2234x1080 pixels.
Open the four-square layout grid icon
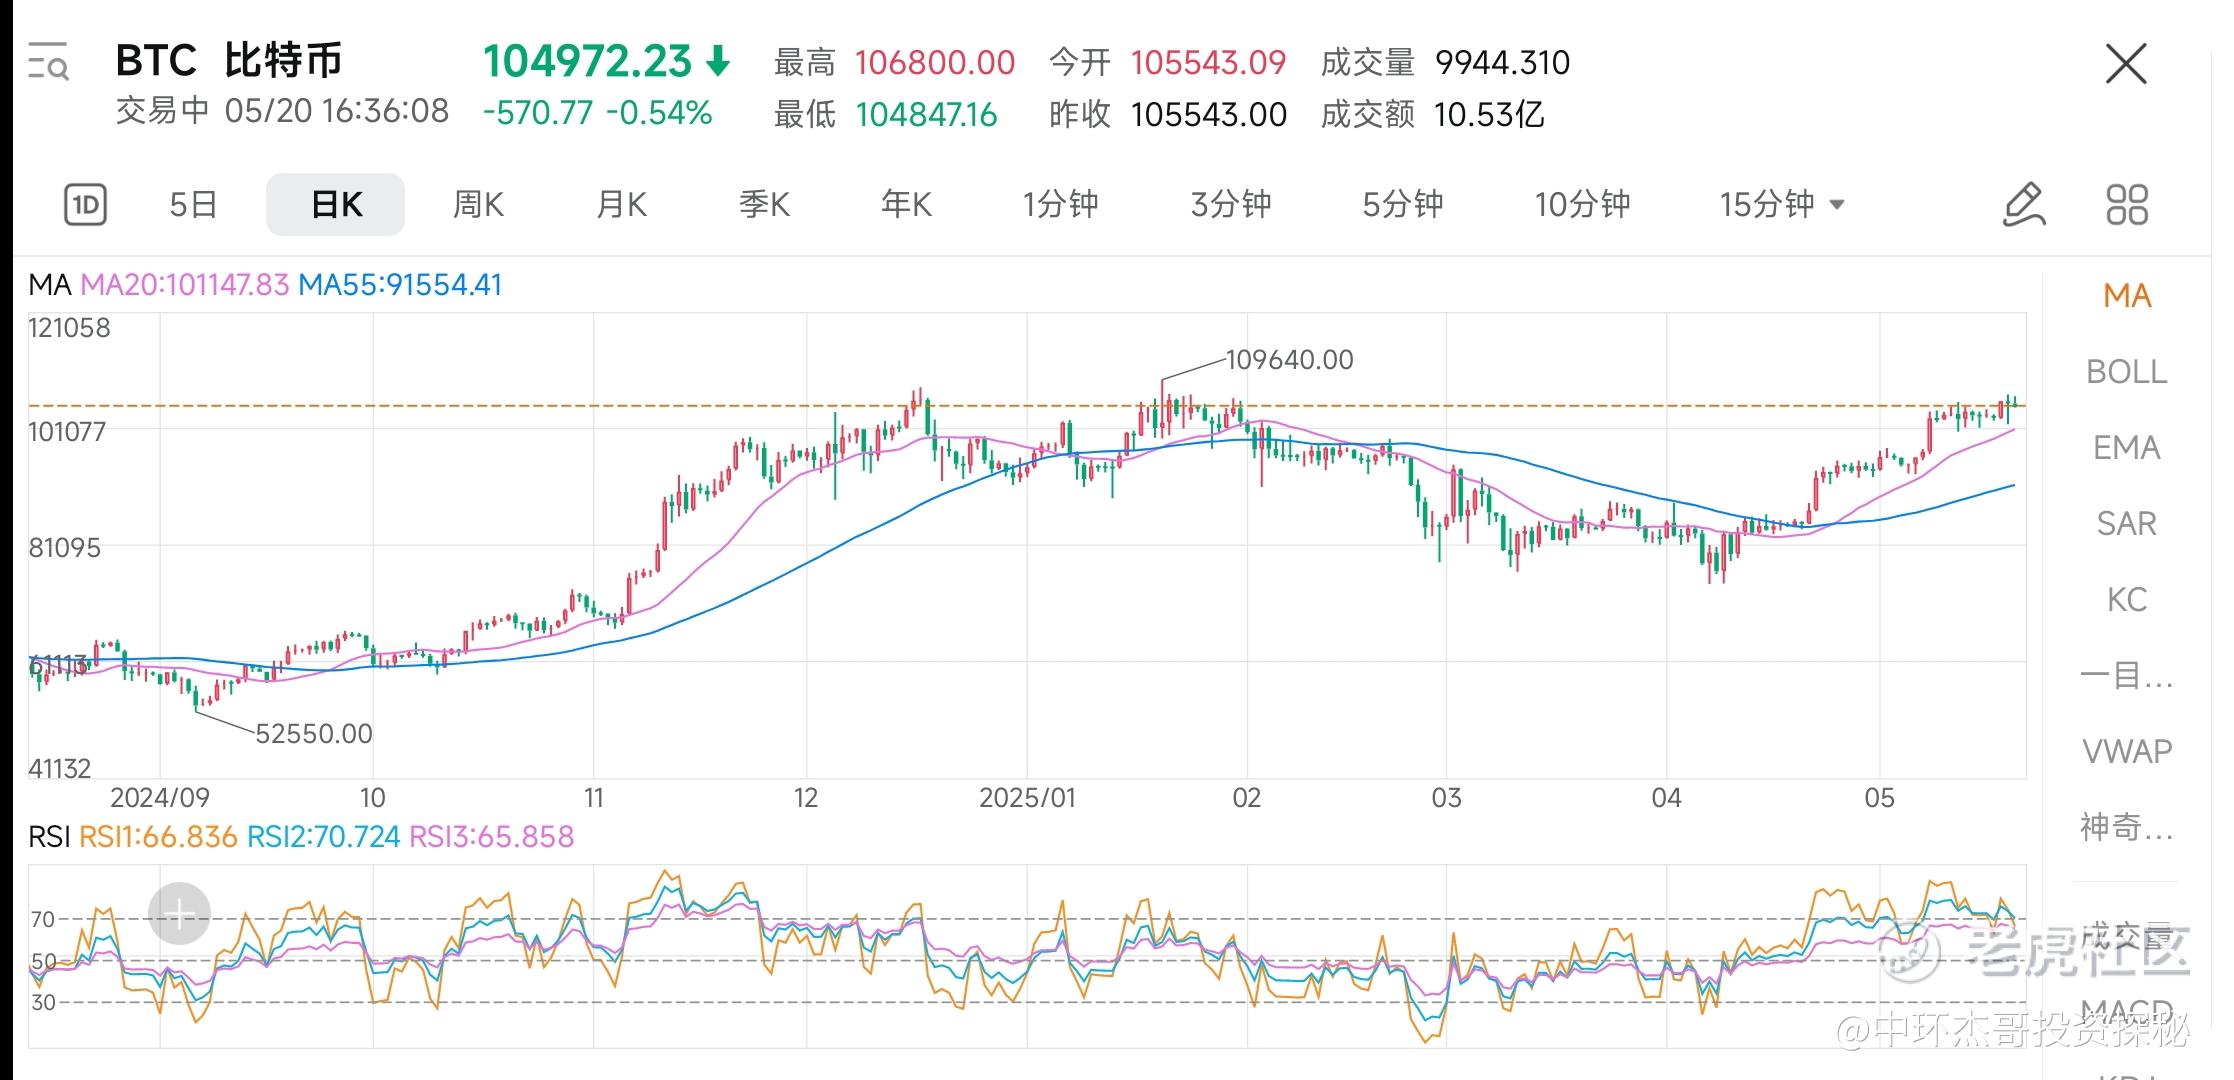point(2126,205)
